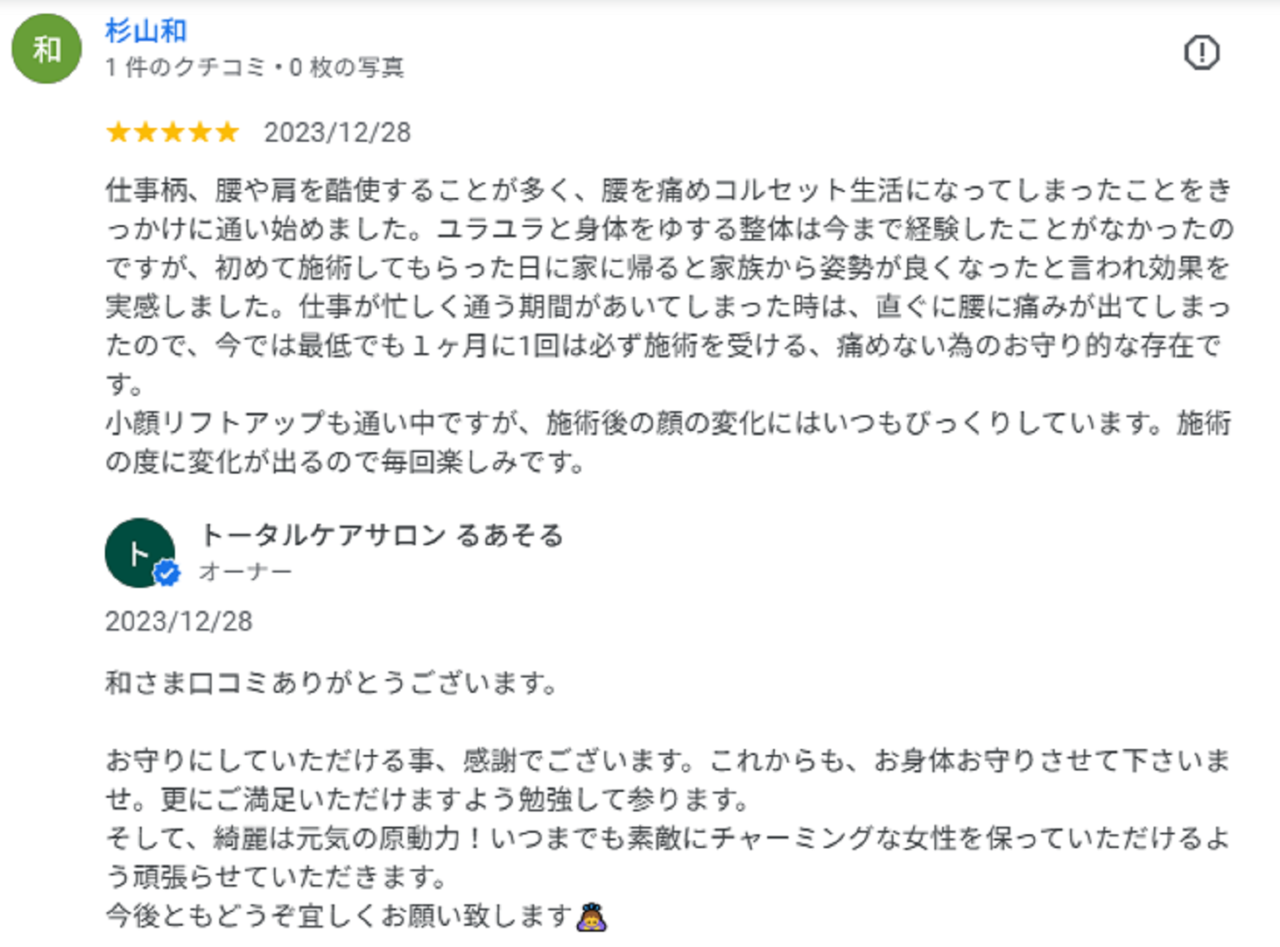1280x947 pixels.
Task: Click the third yellow rating star
Action: point(173,132)
